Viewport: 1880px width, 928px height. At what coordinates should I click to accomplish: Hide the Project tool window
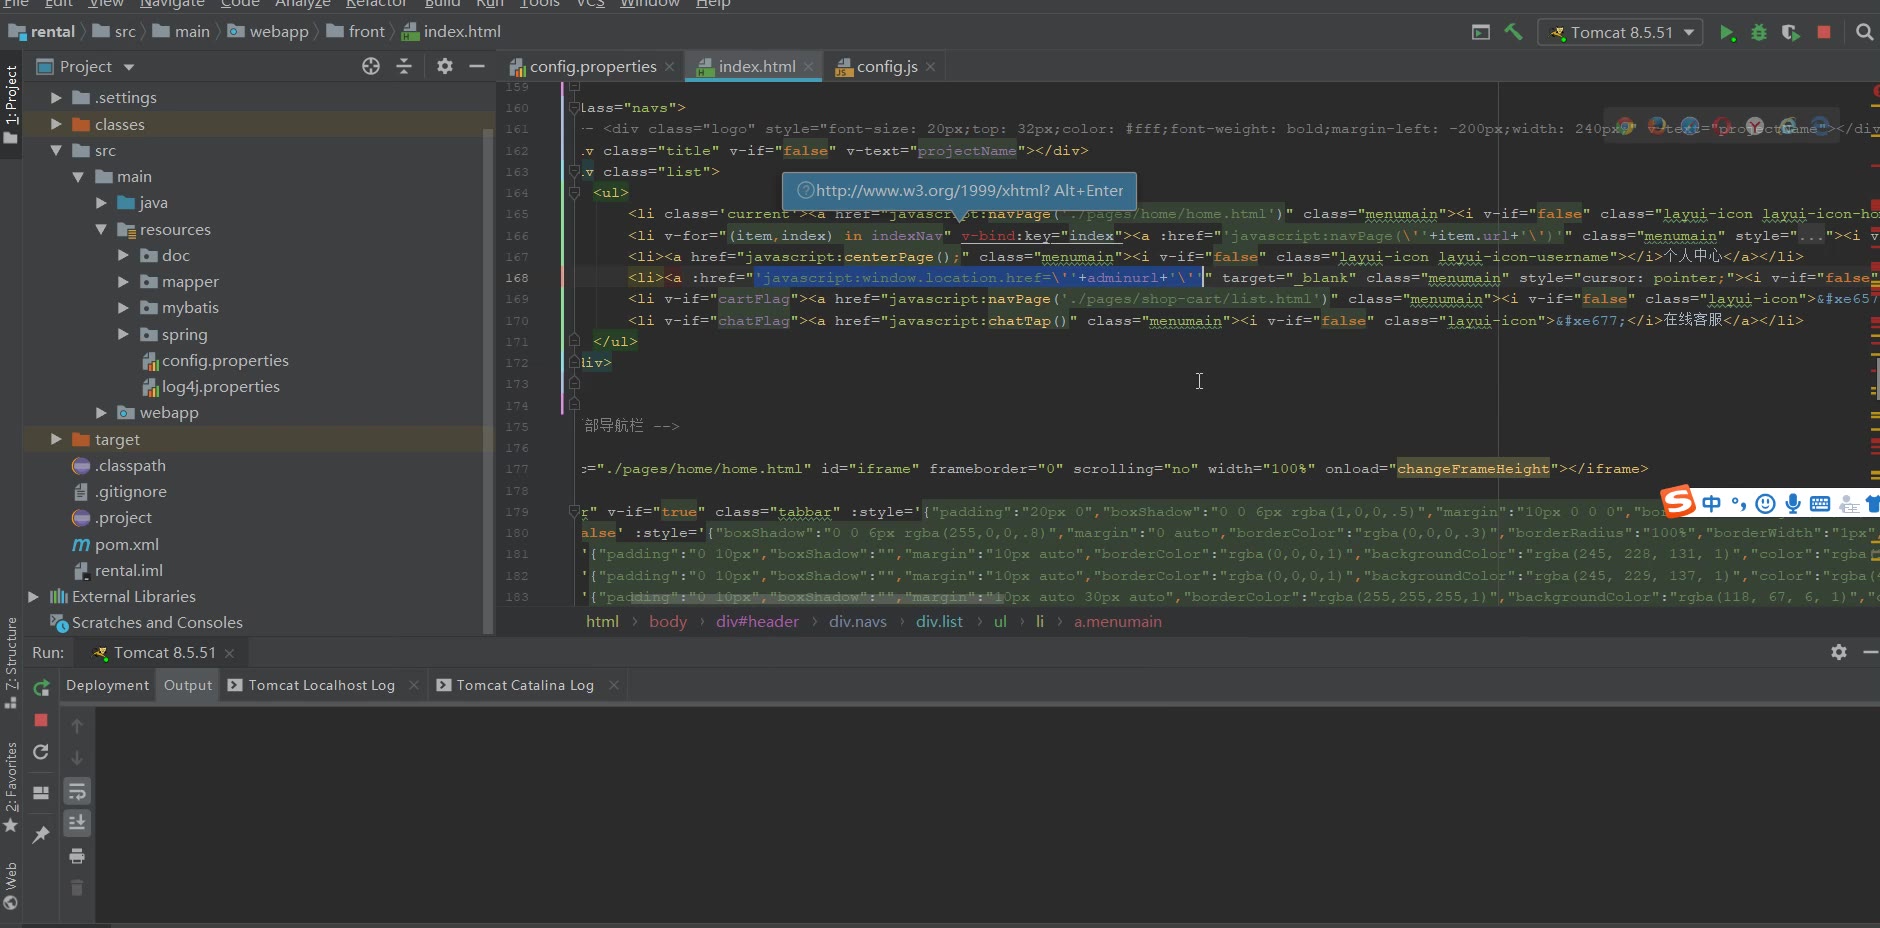[477, 66]
